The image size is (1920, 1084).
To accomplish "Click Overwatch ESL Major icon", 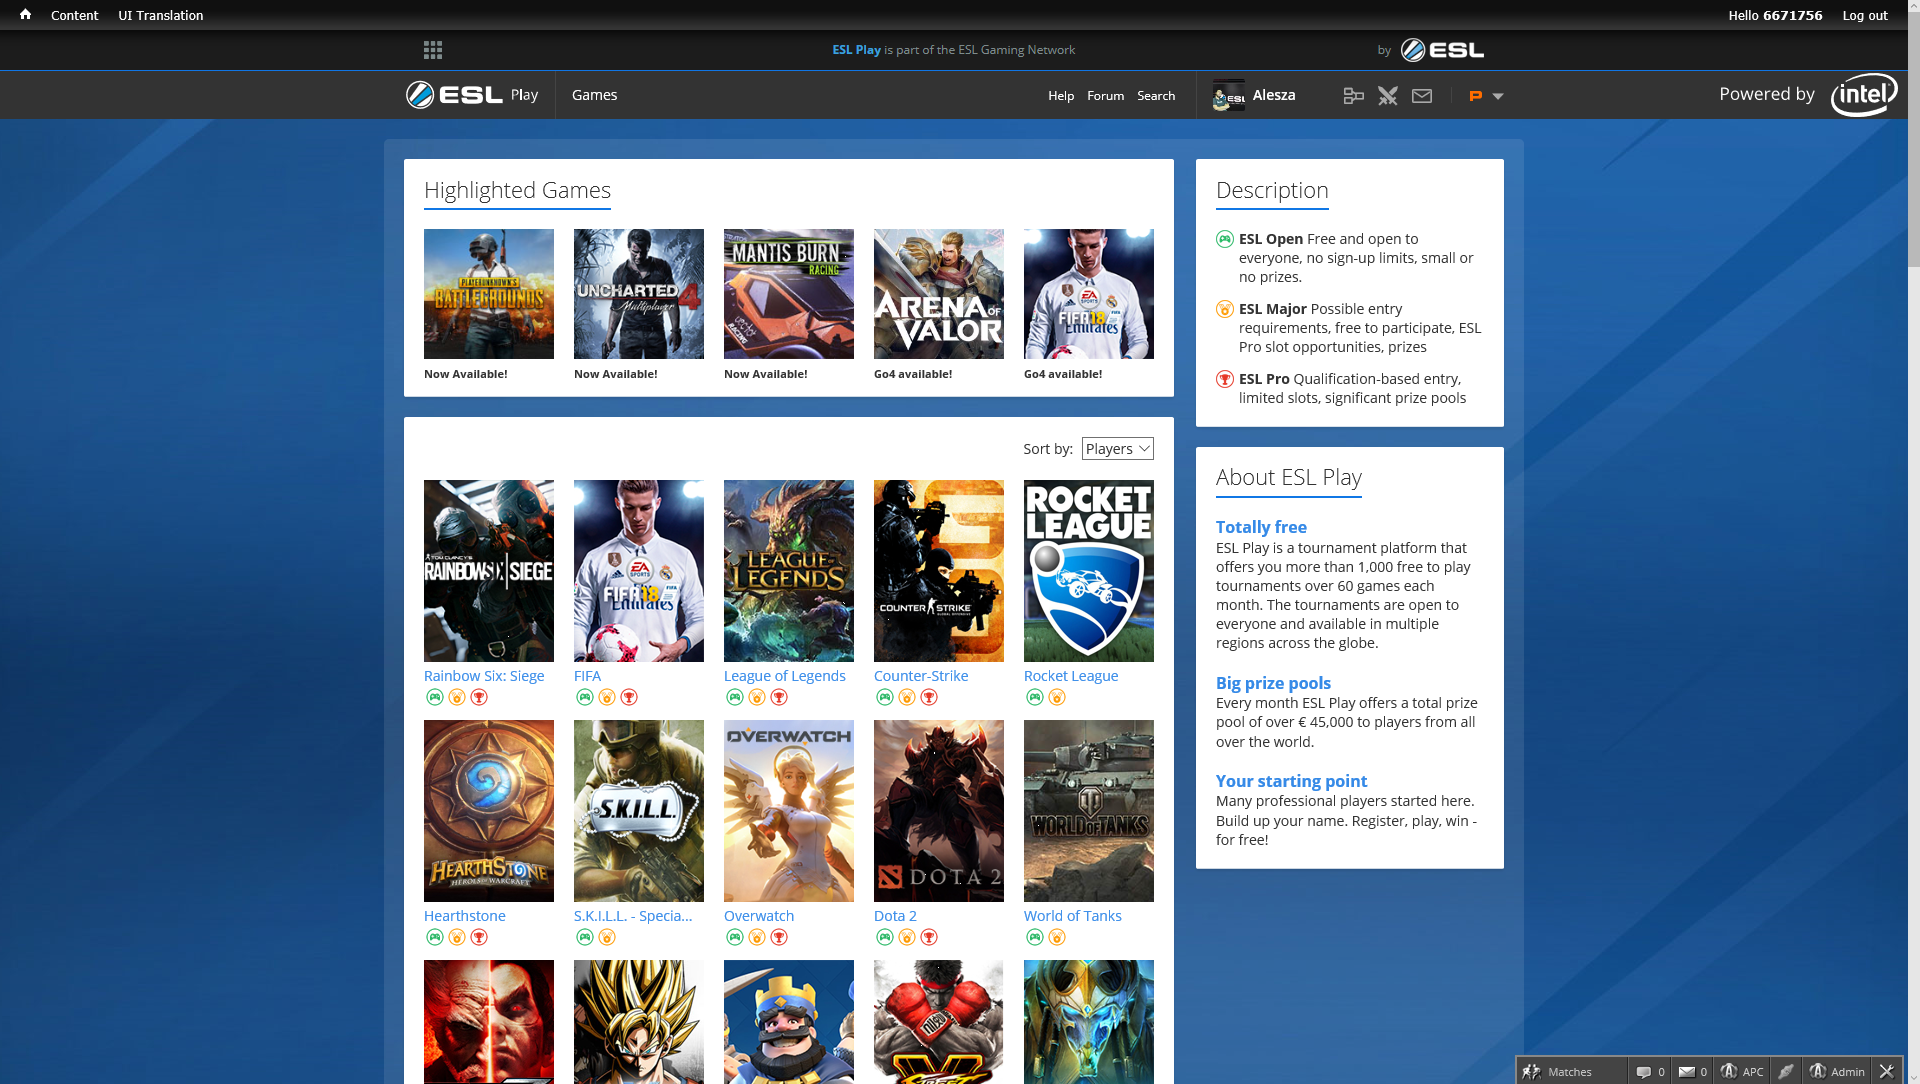I will point(757,937).
